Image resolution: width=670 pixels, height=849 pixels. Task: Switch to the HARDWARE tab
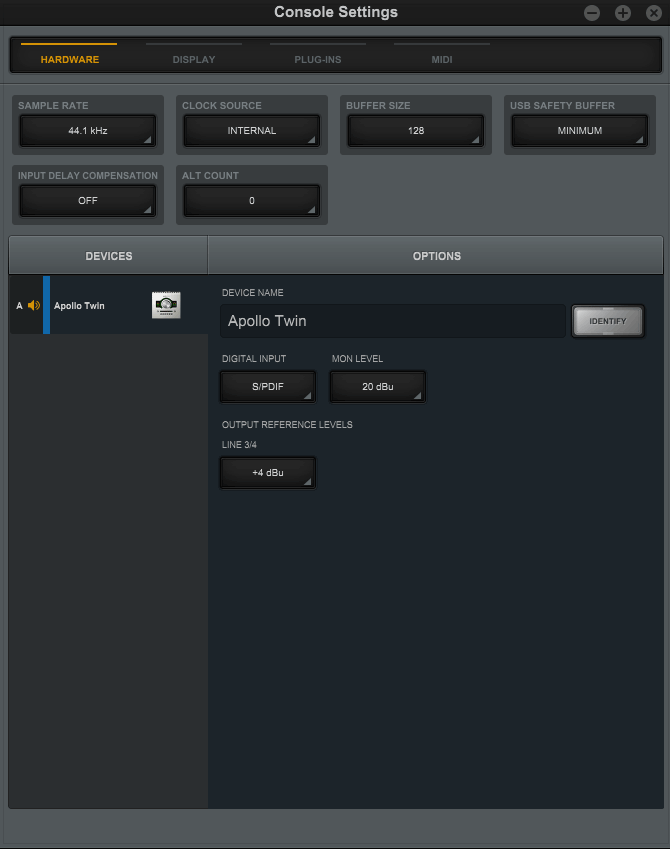coord(69,60)
